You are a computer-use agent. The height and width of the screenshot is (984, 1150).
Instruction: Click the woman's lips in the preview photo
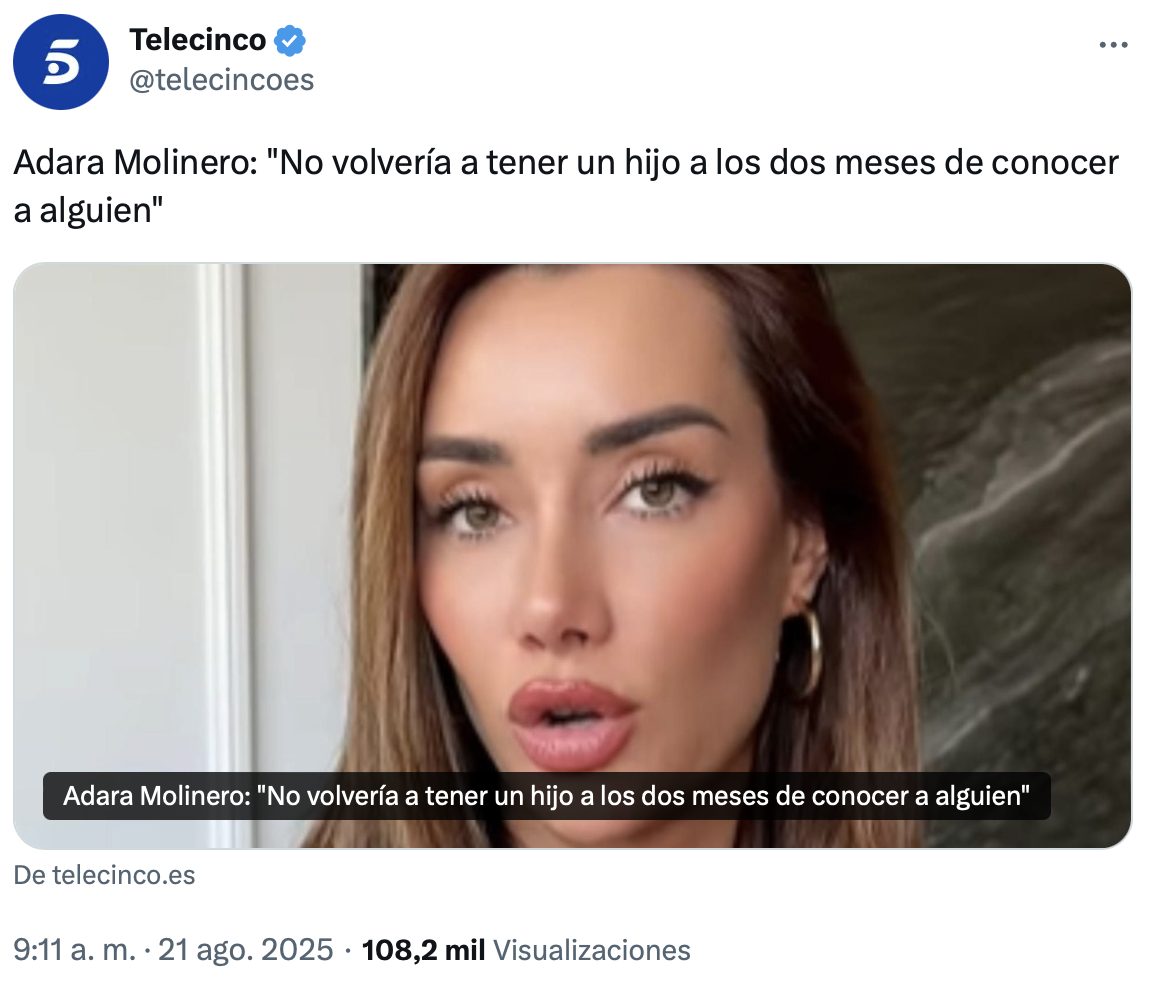pos(572,722)
